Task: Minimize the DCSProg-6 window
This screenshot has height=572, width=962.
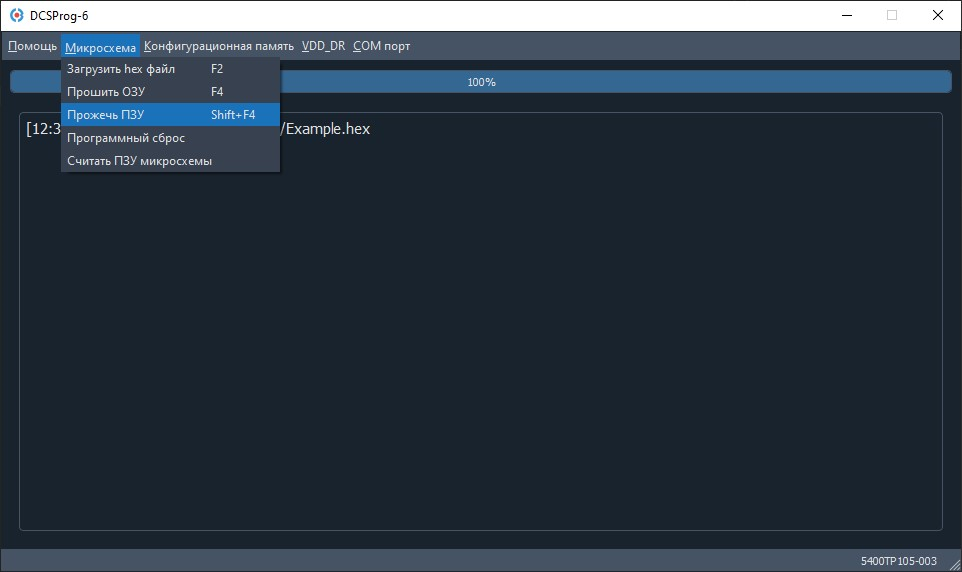Action: [847, 15]
